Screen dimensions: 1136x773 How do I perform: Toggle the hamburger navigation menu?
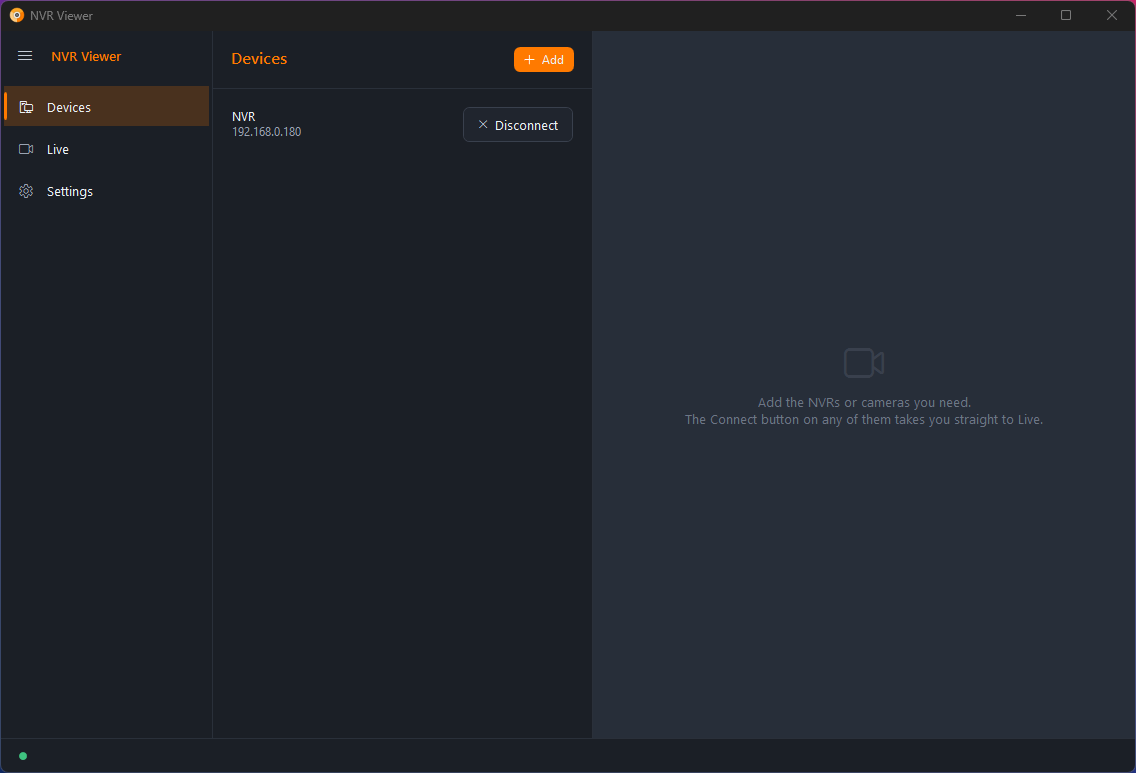point(25,56)
